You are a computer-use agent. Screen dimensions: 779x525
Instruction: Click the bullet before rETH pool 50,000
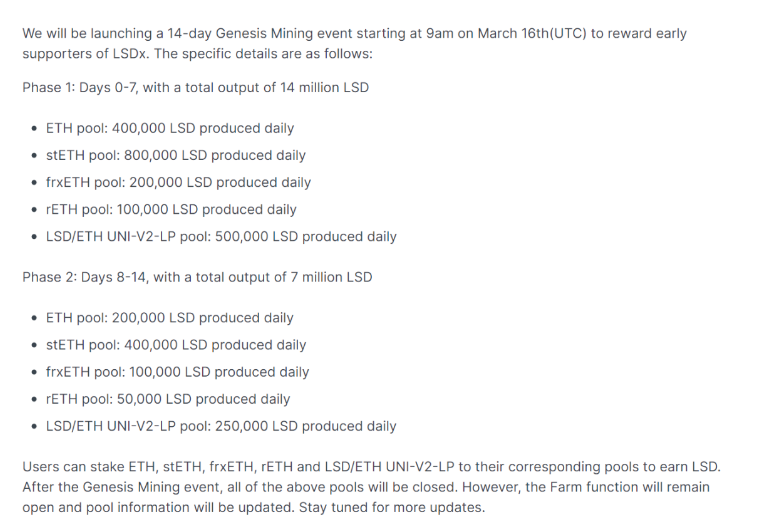pyautogui.click(x=34, y=399)
